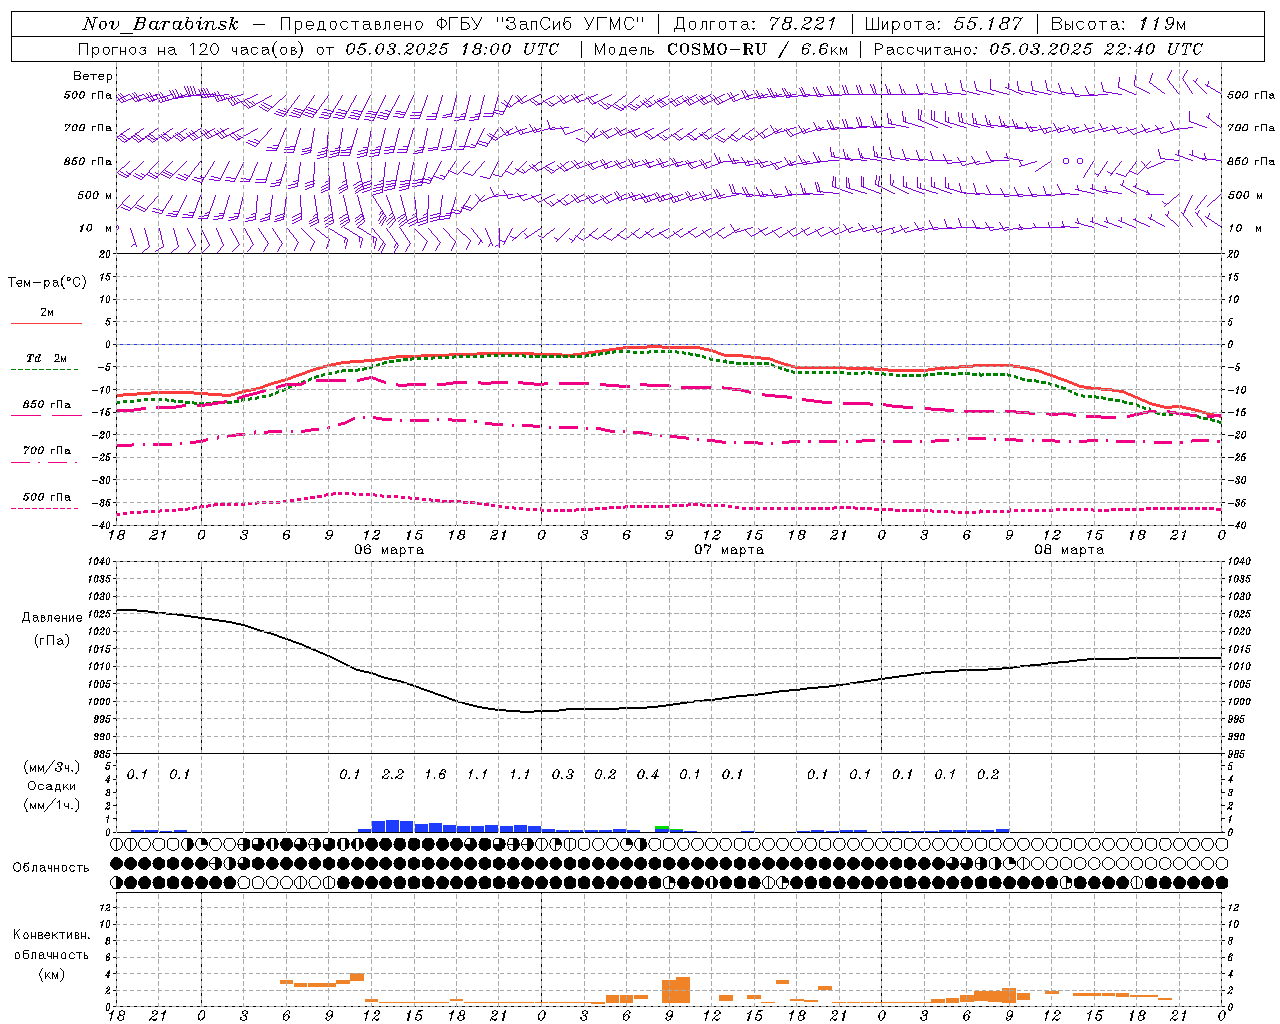This screenshot has width=1280, height=1024.
Task: Click the 700 гПа temperature legend entry
Action: click(47, 451)
